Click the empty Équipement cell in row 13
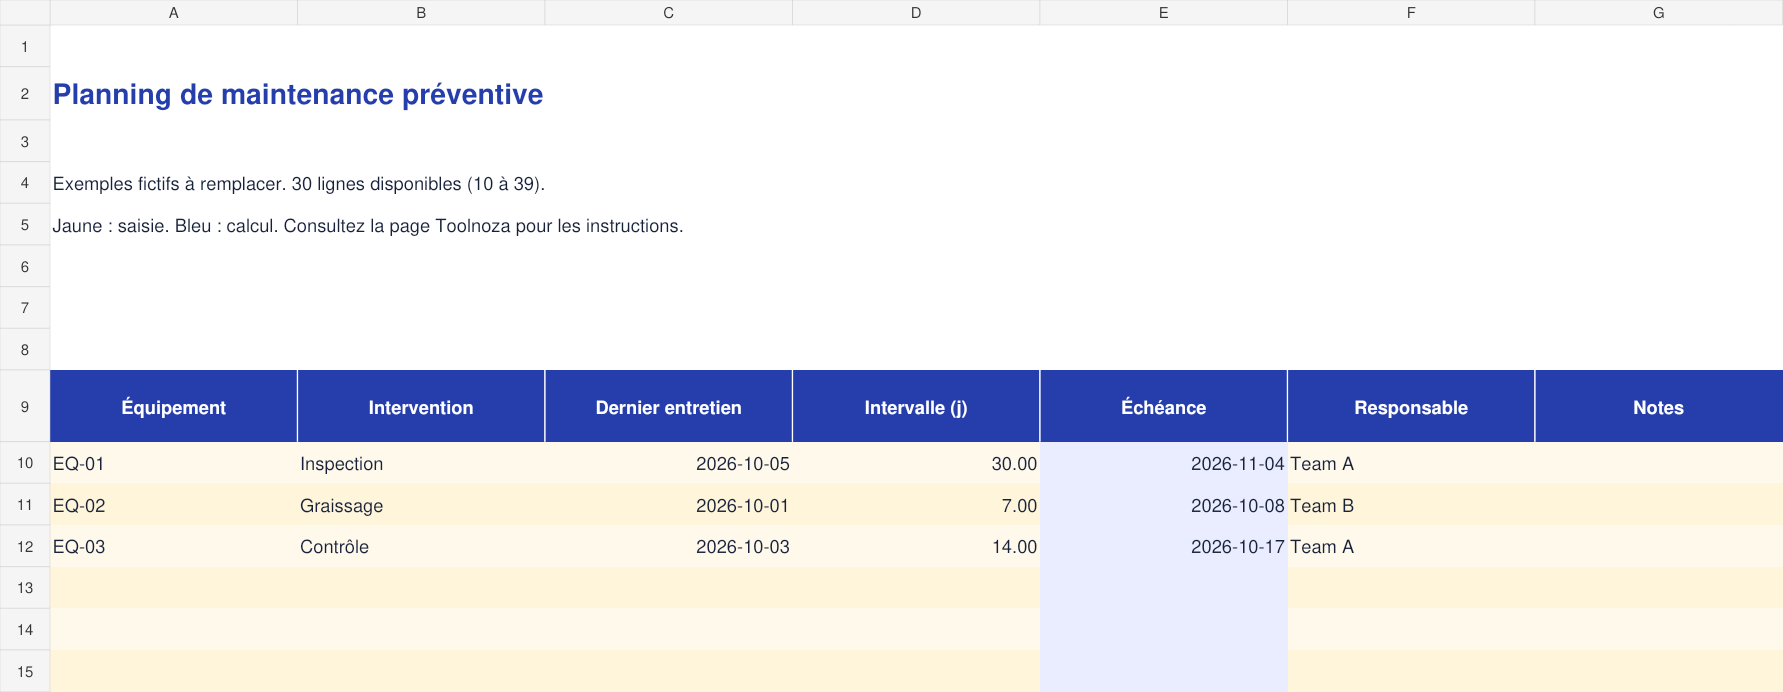The height and width of the screenshot is (692, 1783). (x=174, y=588)
